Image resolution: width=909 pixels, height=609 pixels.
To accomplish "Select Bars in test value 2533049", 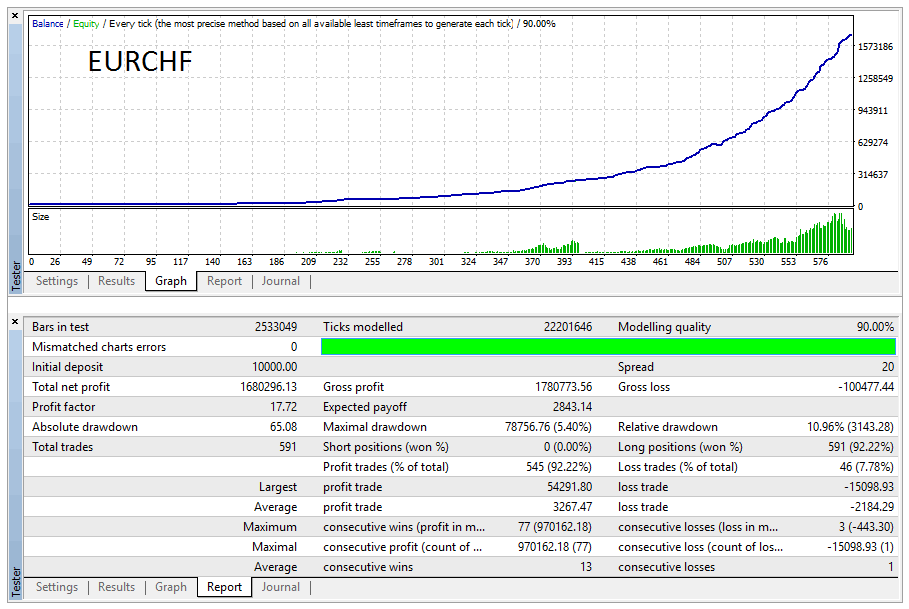I will click(x=276, y=327).
